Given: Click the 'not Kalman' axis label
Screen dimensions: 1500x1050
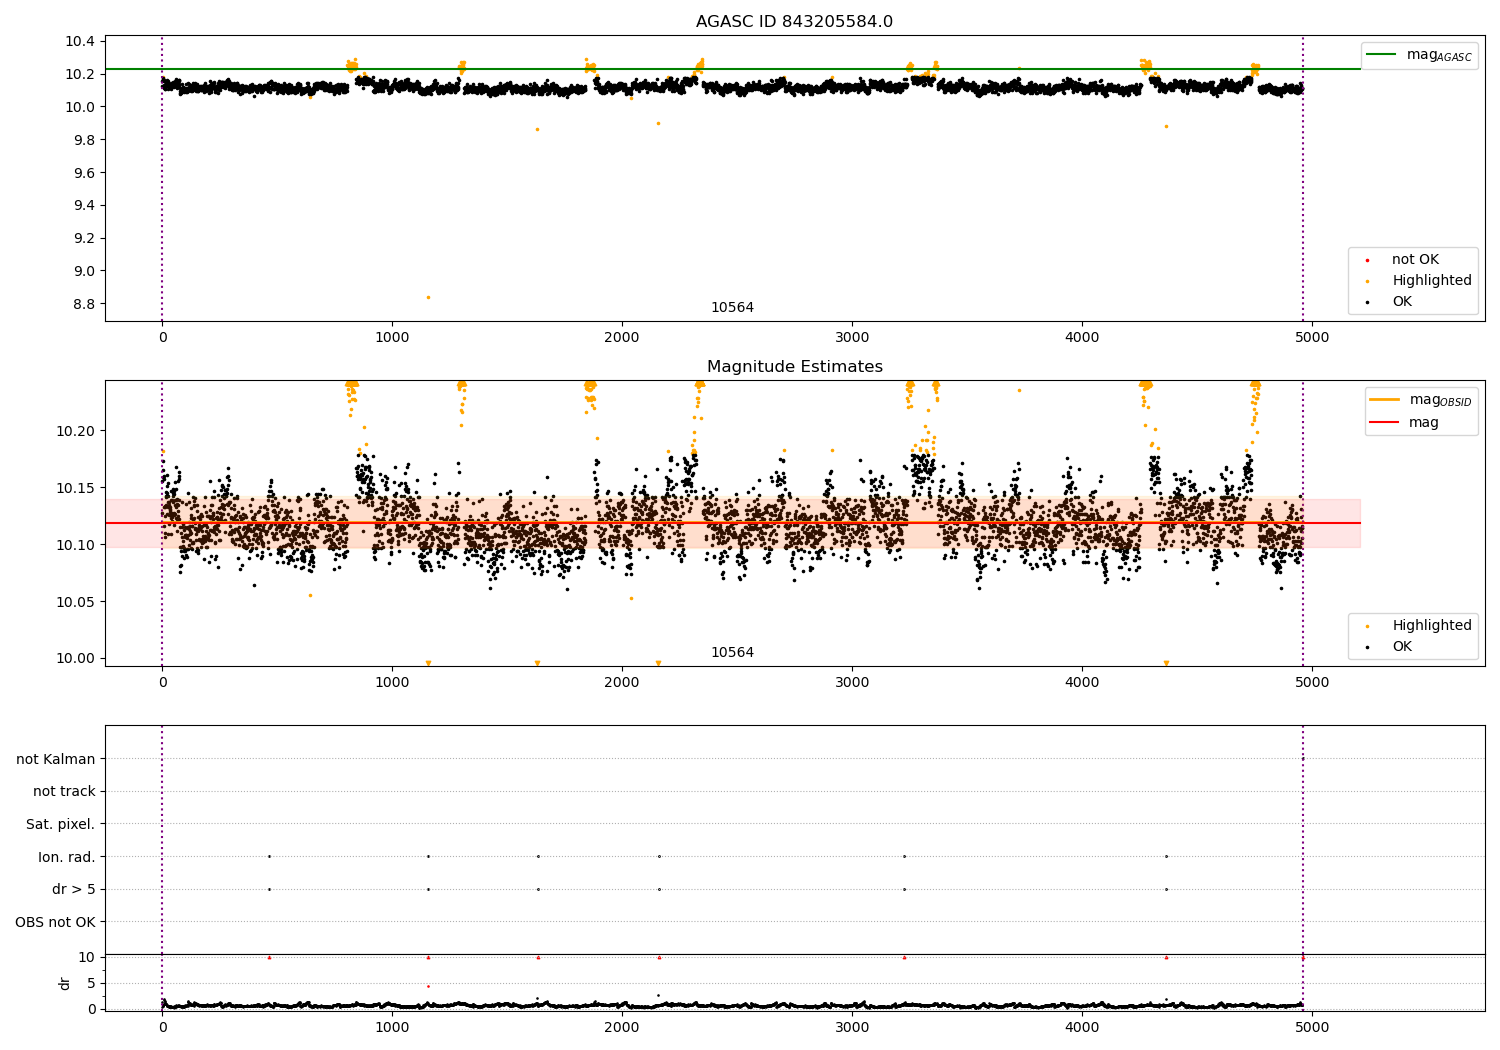Looking at the screenshot, I should [x=56, y=759].
